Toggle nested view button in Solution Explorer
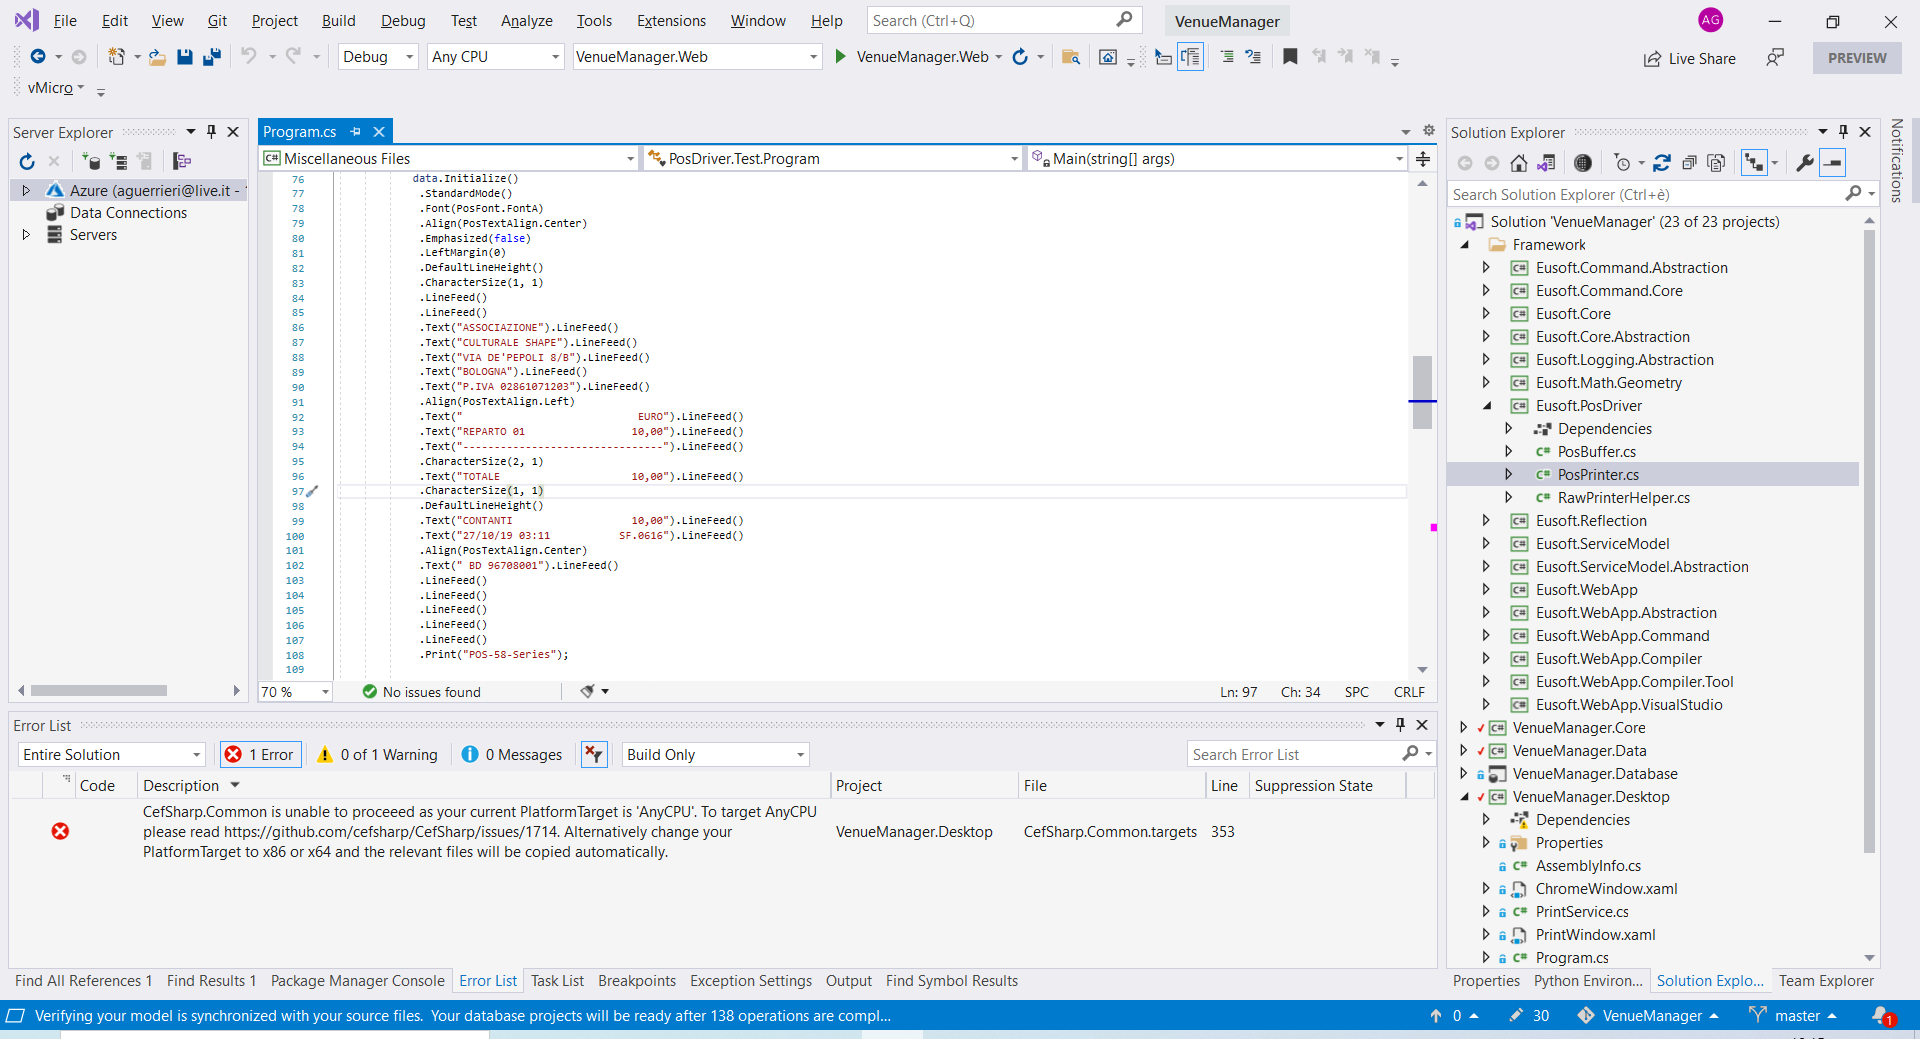1920x1039 pixels. pyautogui.click(x=1754, y=163)
